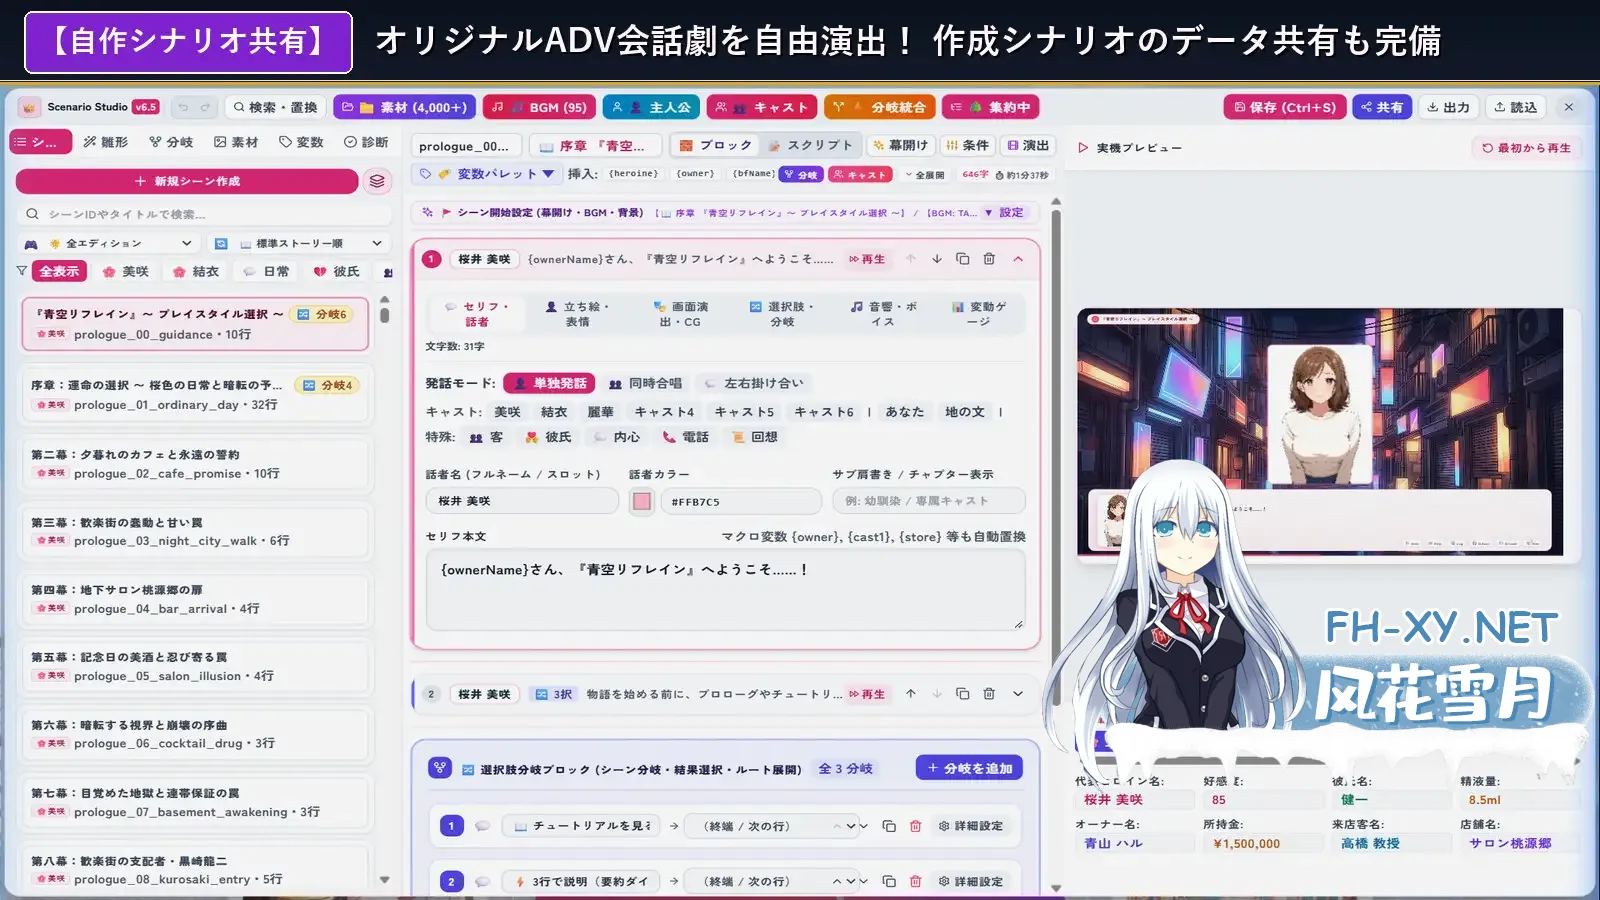
Task: Switch to the 雛形 tab
Action: [106, 143]
